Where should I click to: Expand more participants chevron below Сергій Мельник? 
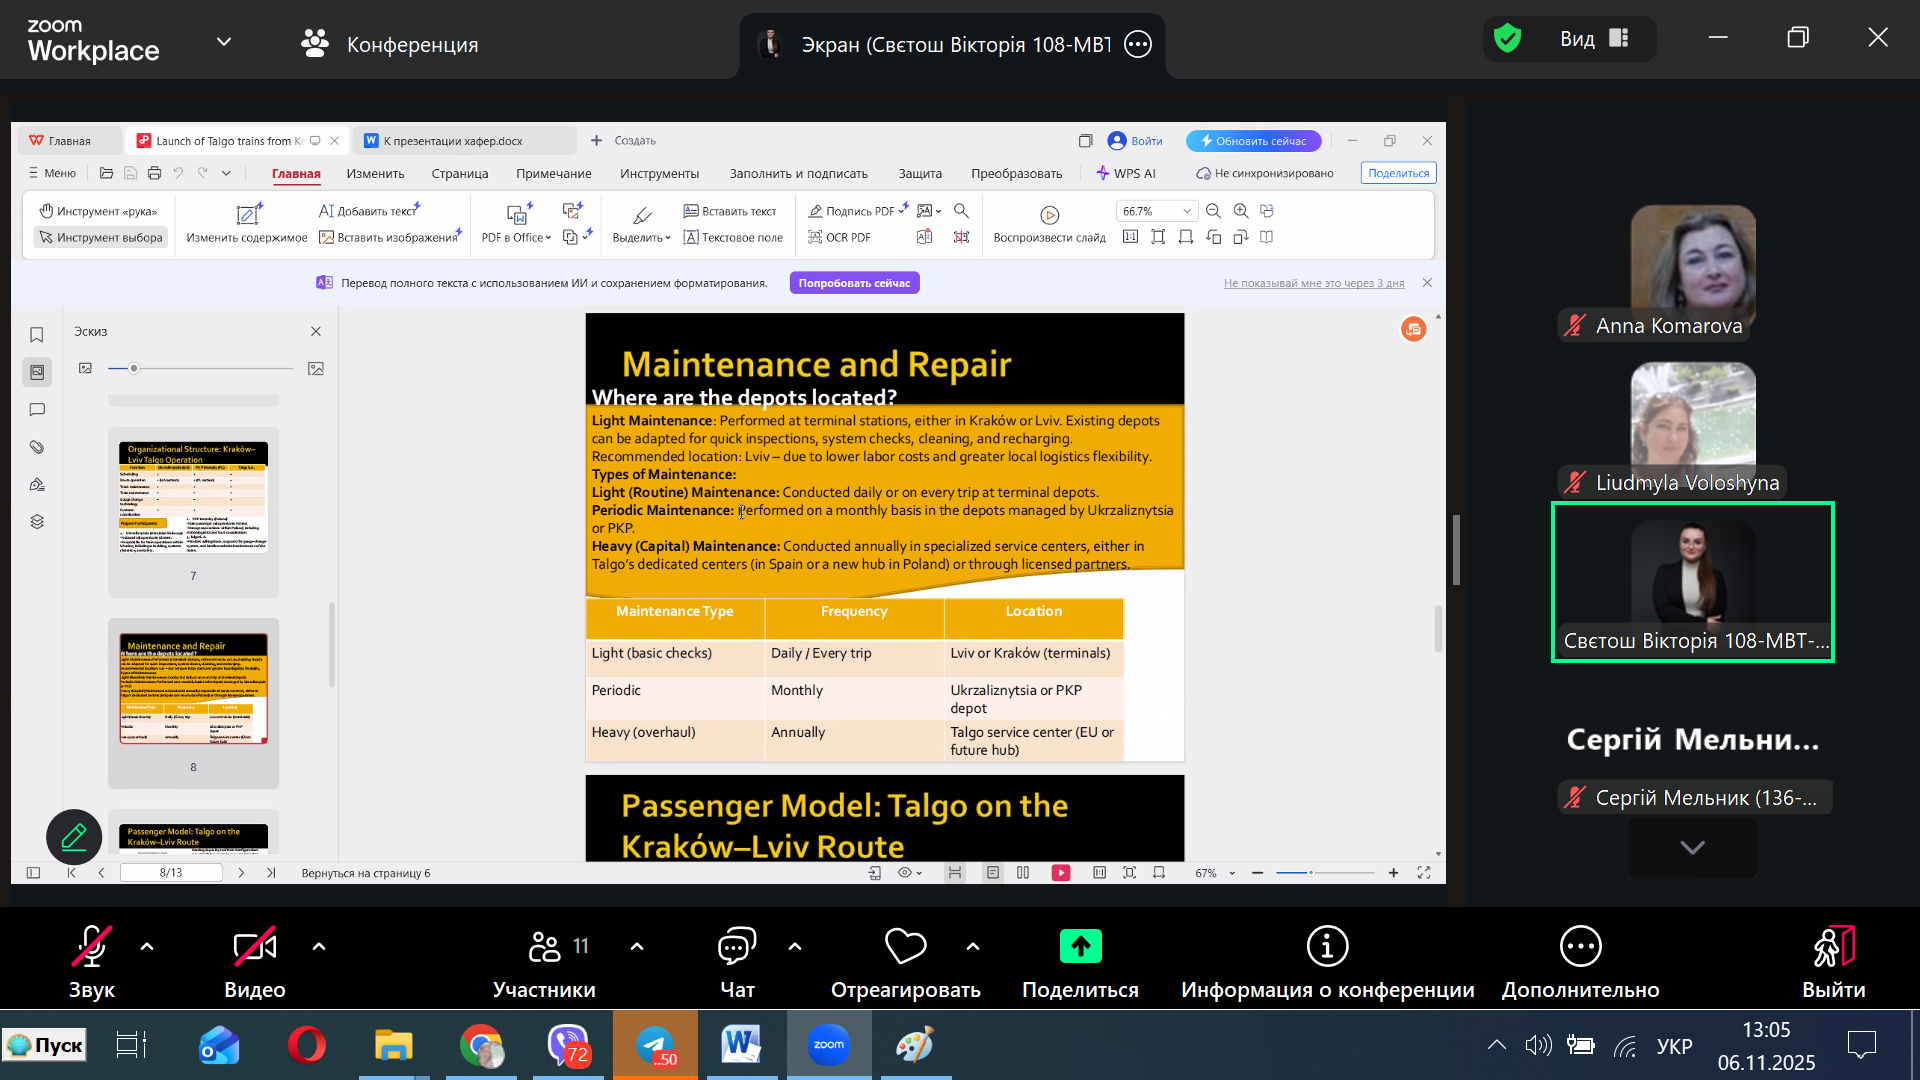(1692, 847)
